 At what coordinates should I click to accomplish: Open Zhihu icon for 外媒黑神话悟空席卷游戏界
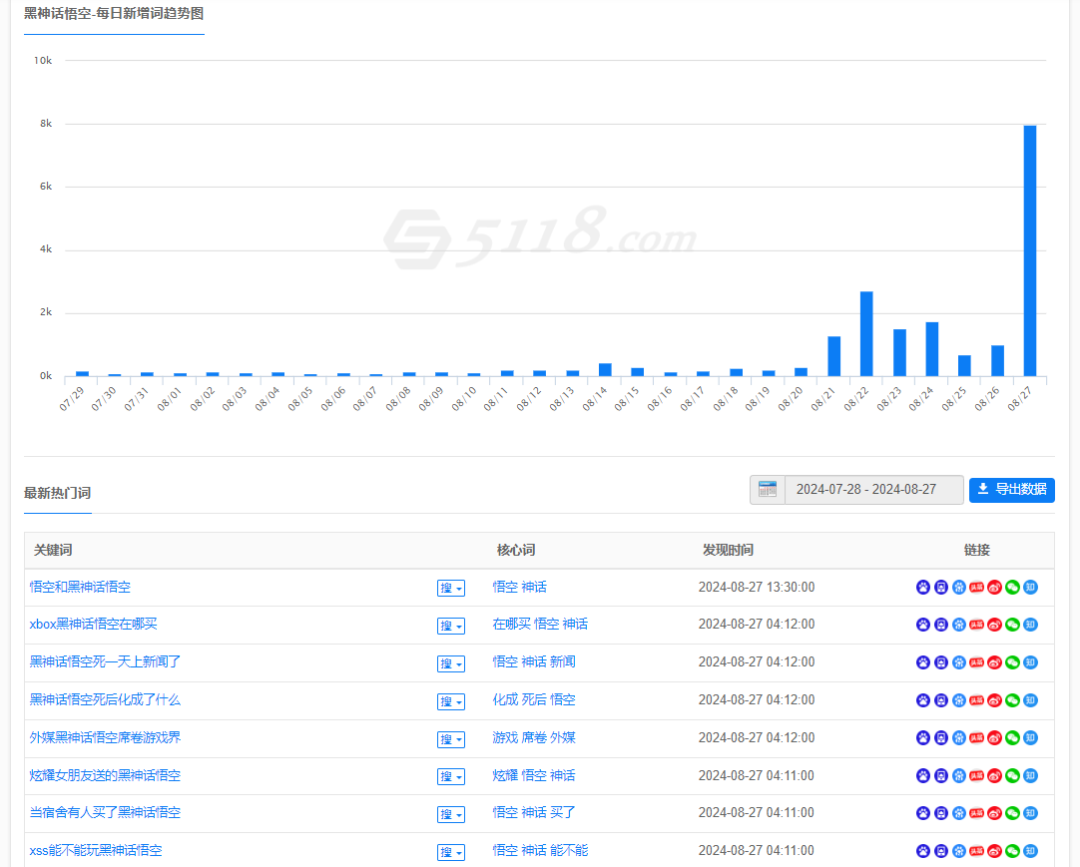tap(1030, 738)
